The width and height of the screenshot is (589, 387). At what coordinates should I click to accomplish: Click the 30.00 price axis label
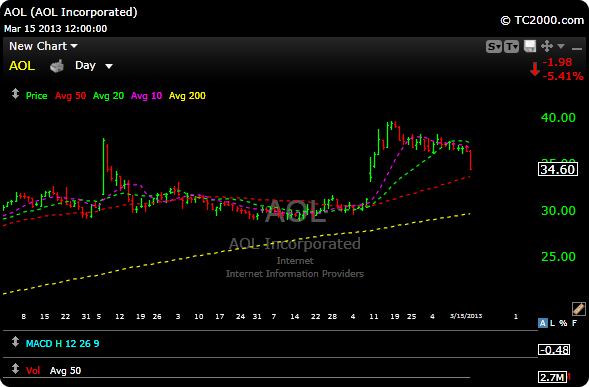pyautogui.click(x=558, y=210)
